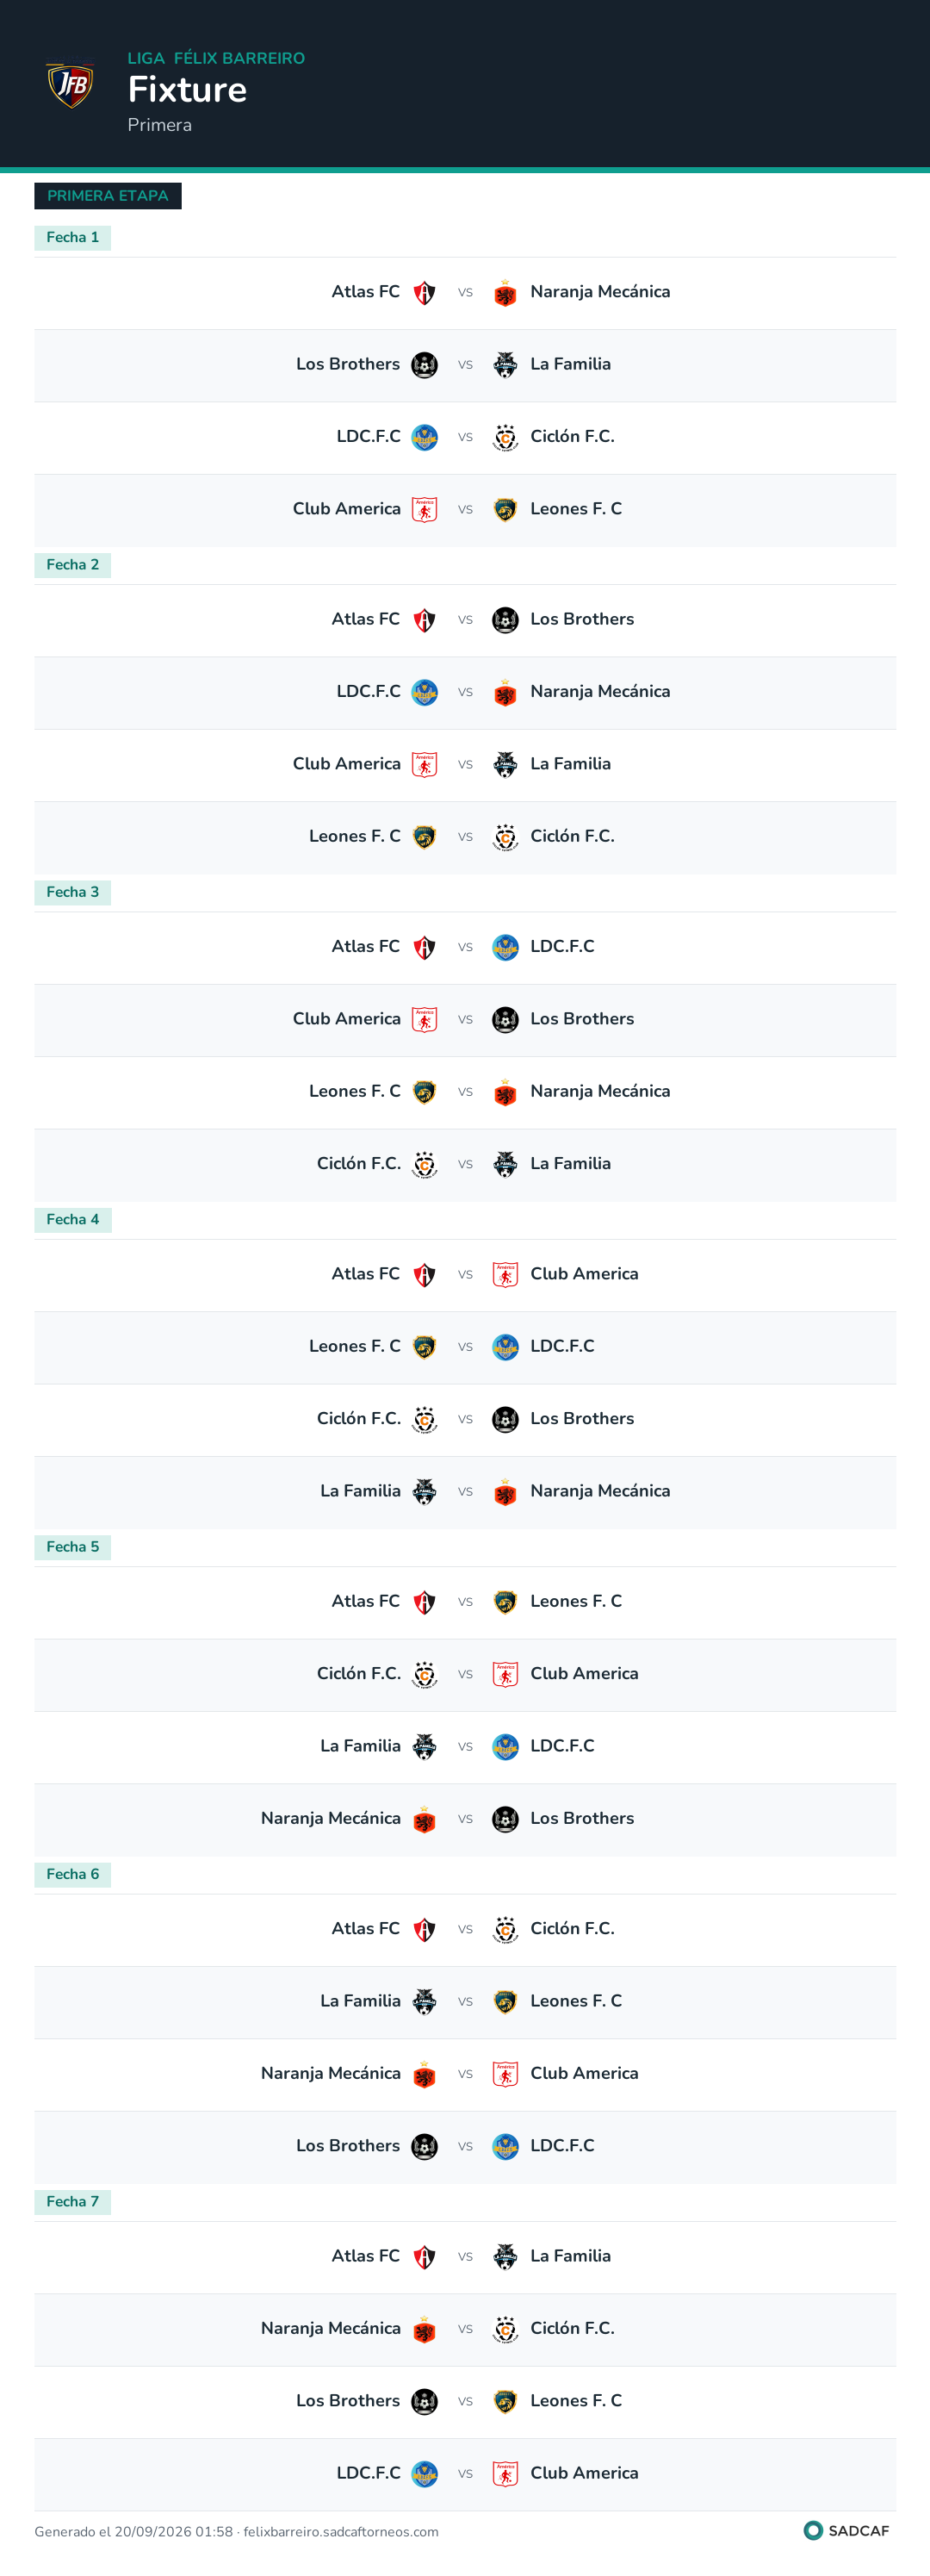Open LIGA FÉLIX BARREIRO header link
Viewport: 930px width, 2576px height.
pos(216,58)
